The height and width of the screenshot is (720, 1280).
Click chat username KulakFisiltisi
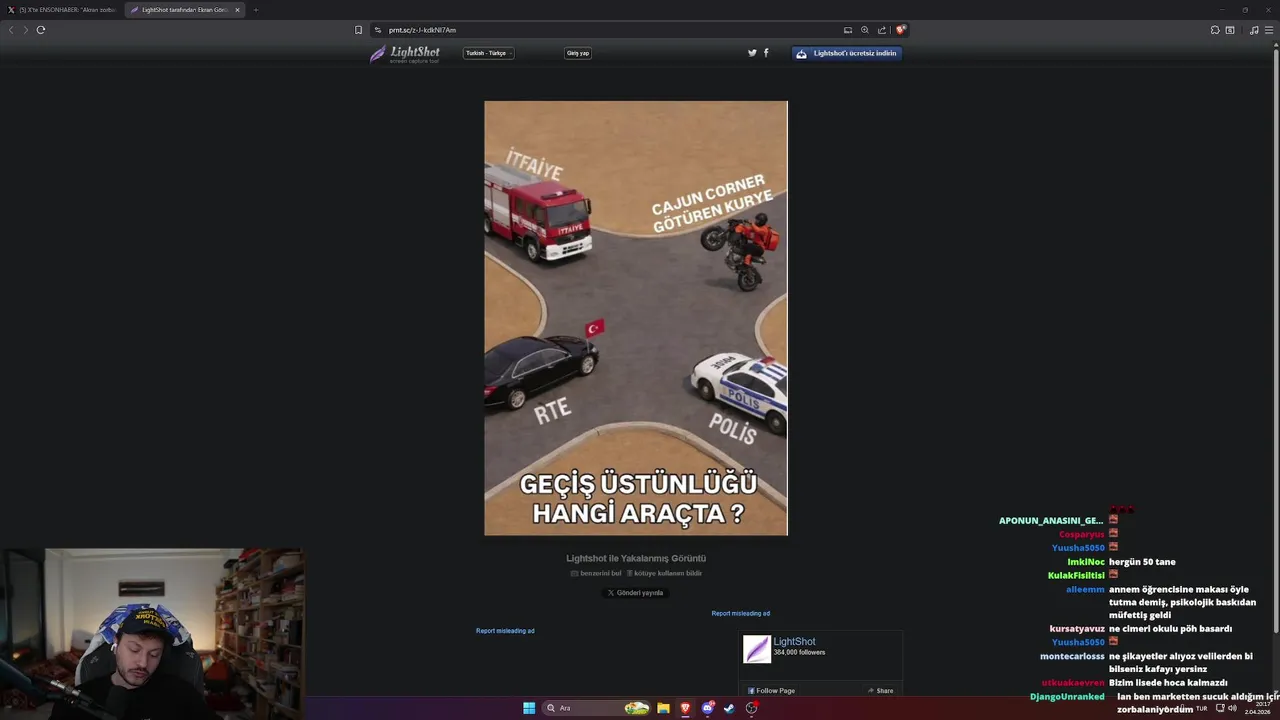click(x=1076, y=576)
